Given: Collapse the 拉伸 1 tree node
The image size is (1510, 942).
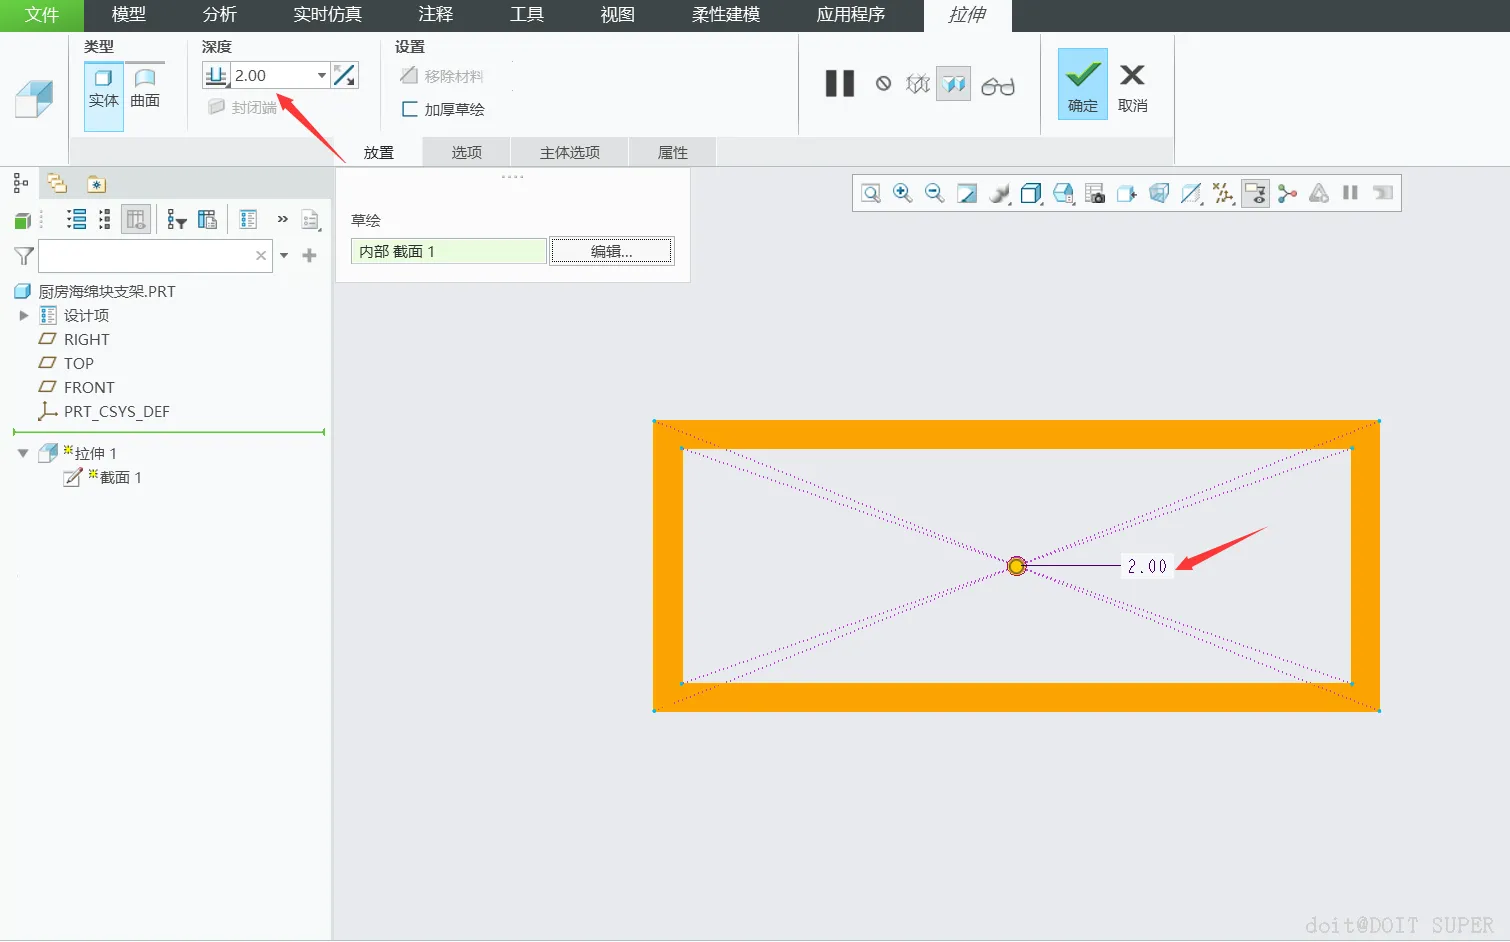Looking at the screenshot, I should 23,453.
